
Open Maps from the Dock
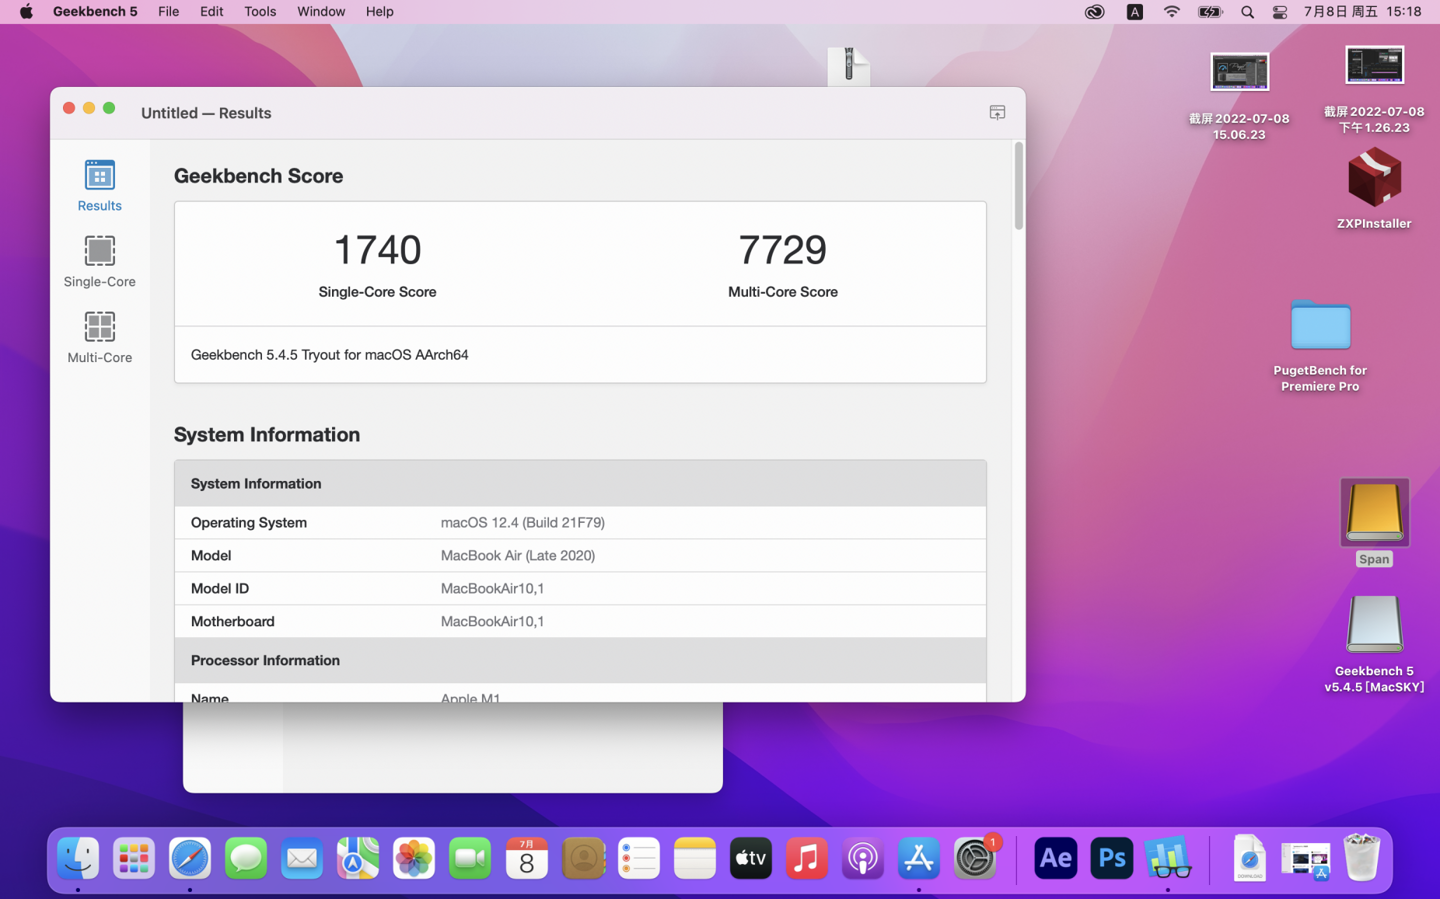click(358, 858)
